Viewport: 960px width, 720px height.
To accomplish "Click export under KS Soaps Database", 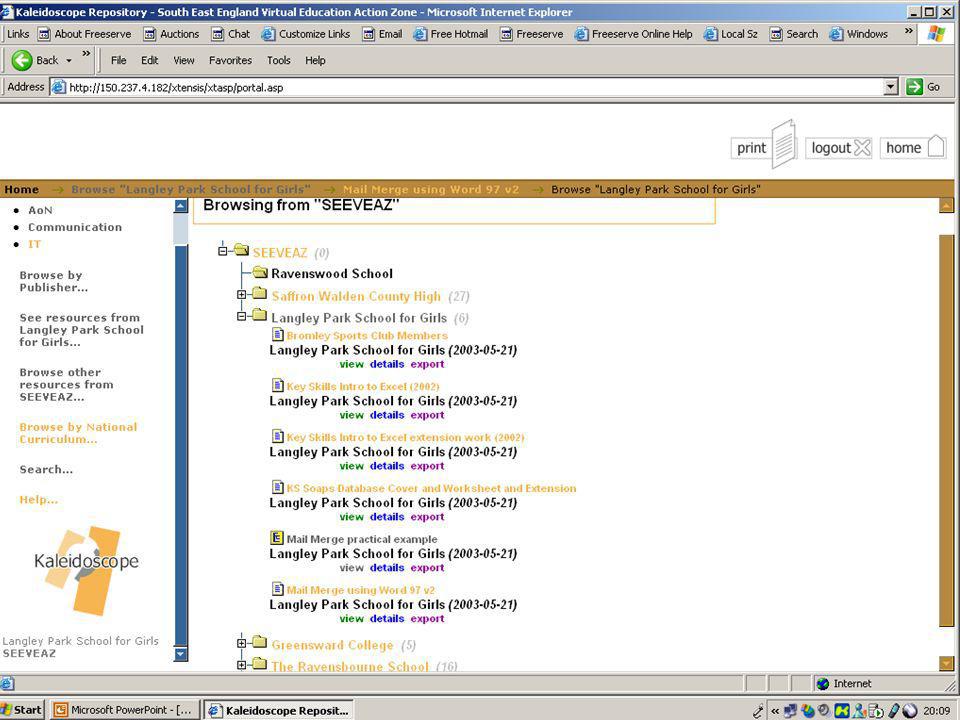I will click(x=427, y=517).
